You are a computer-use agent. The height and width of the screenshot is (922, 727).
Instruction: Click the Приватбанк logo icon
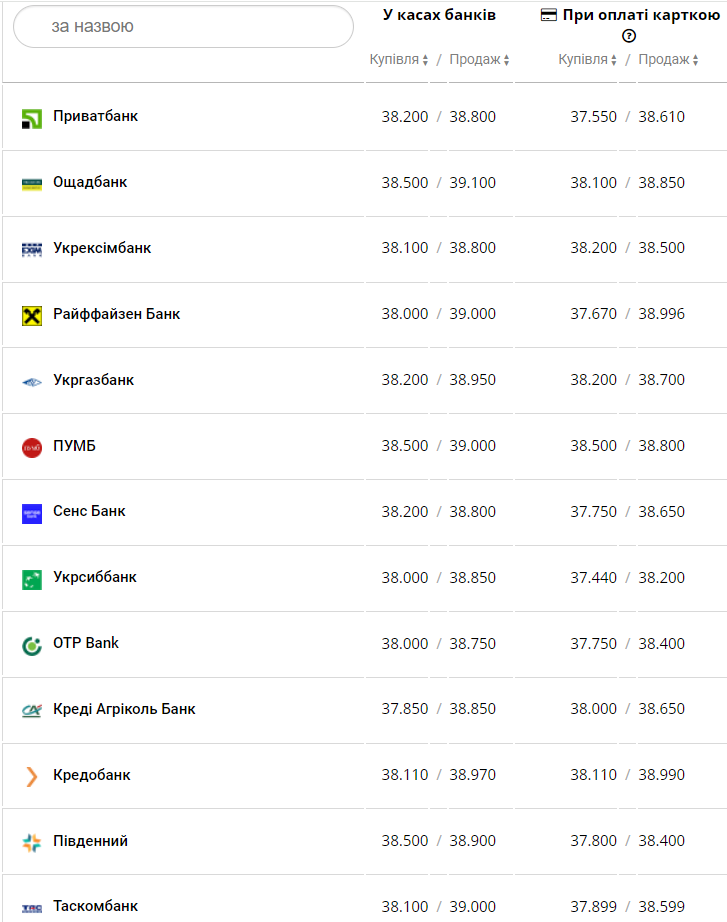click(x=32, y=118)
